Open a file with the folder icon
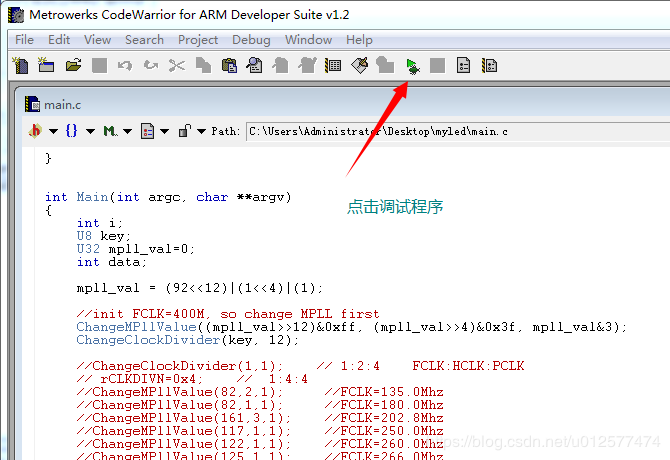Screen dimensions: 670x460 (x=73, y=65)
